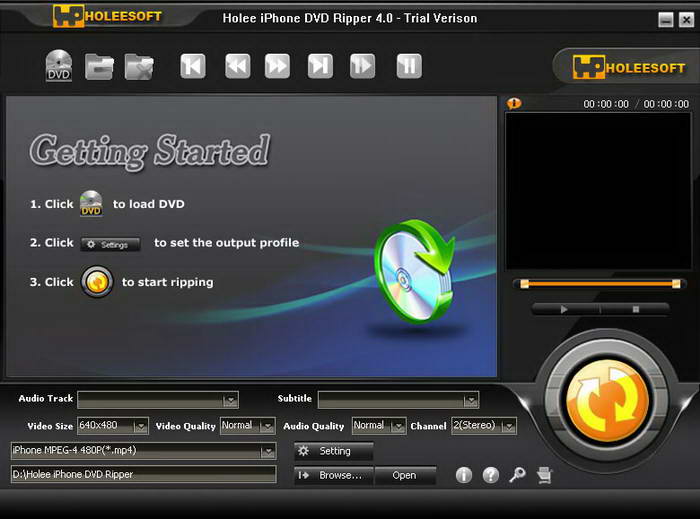The image size is (700, 519).
Task: Click the key registration icon
Action: 517,475
